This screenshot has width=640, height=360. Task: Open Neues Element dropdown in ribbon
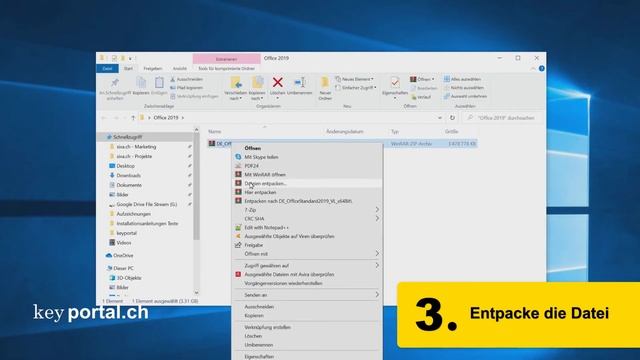click(x=354, y=79)
